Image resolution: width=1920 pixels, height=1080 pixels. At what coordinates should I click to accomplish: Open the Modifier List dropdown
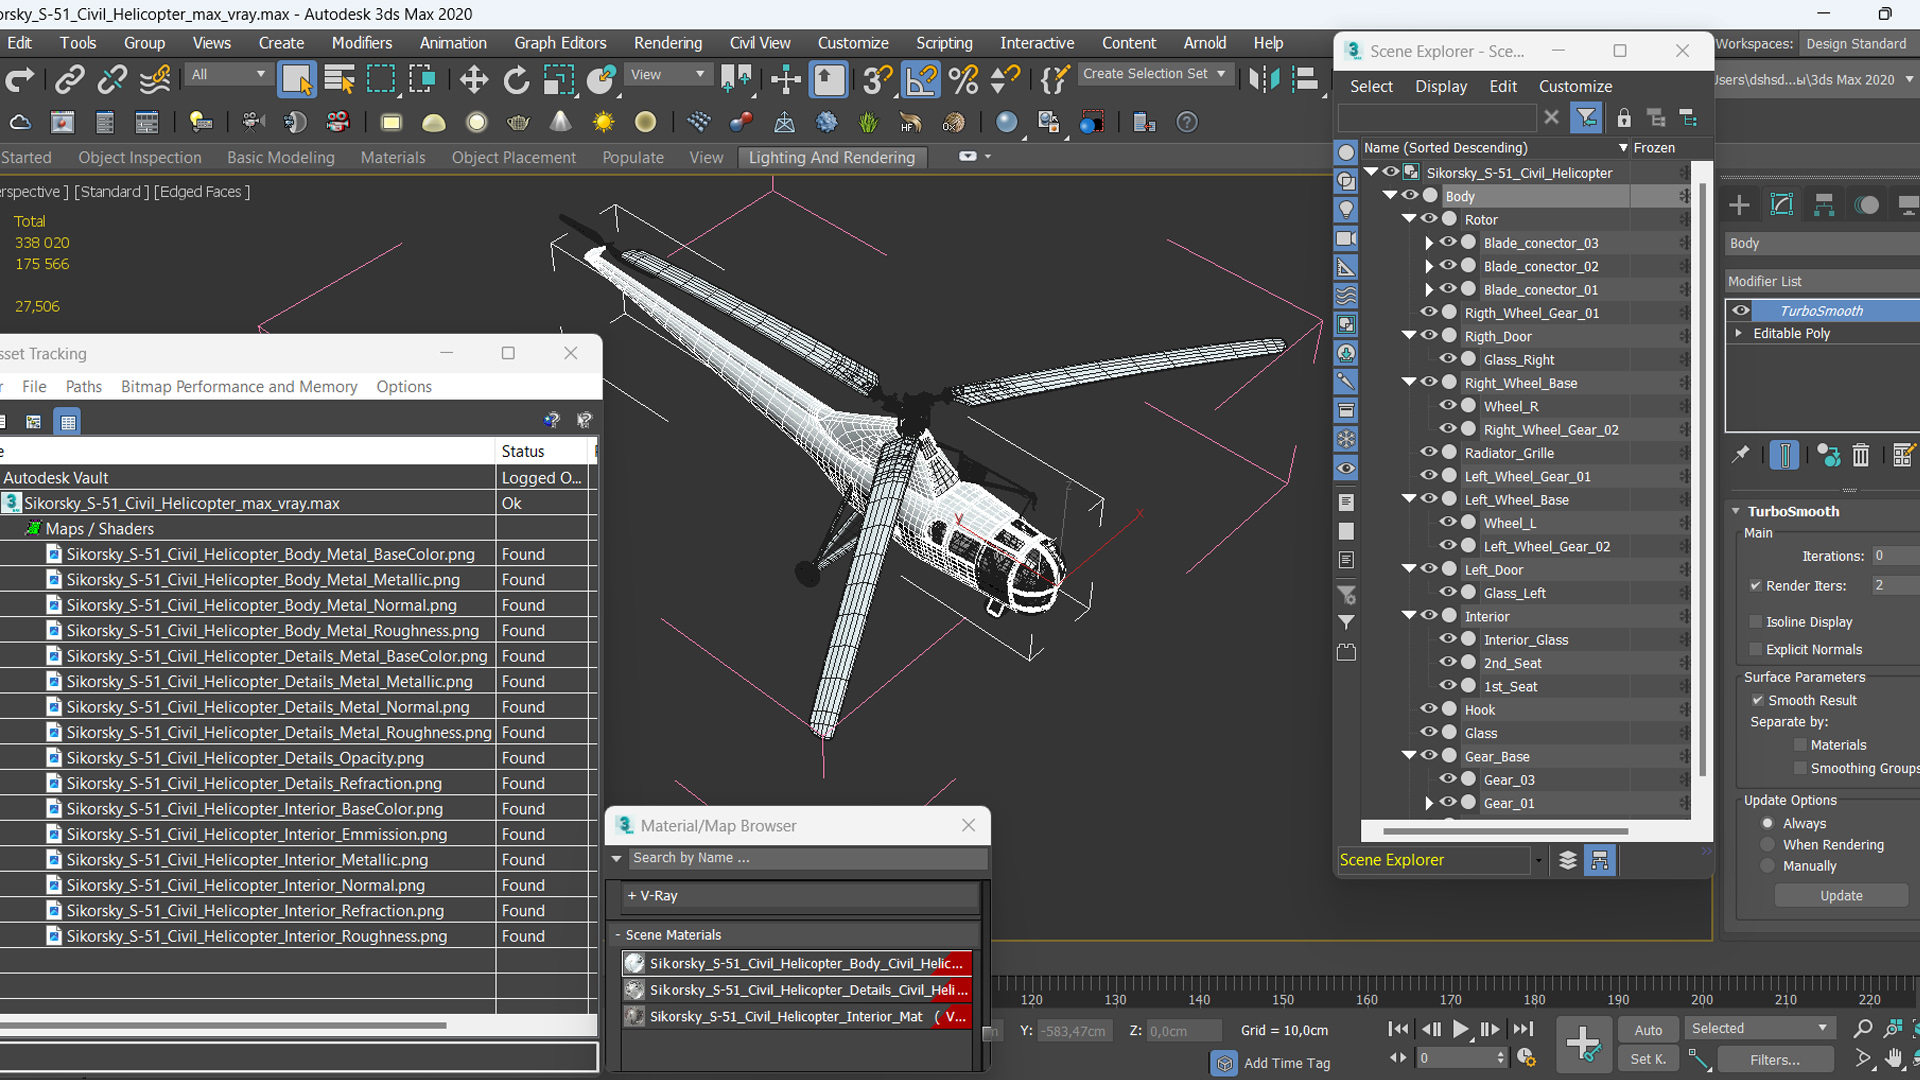(1822, 281)
